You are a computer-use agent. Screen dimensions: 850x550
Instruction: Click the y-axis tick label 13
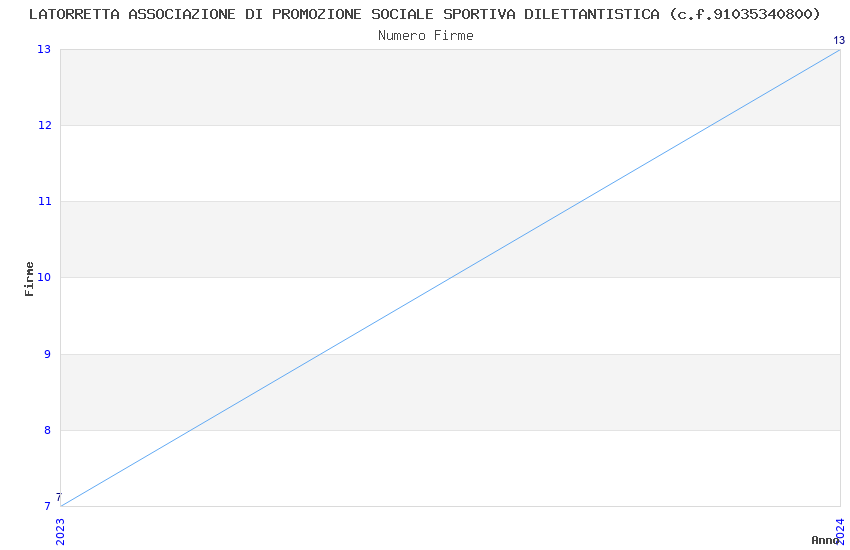point(44,49)
